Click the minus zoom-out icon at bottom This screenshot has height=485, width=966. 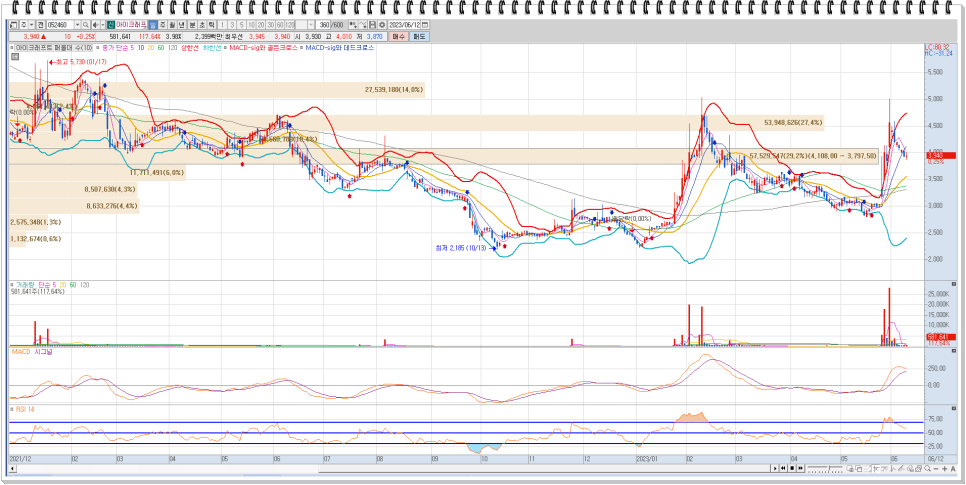(x=936, y=469)
